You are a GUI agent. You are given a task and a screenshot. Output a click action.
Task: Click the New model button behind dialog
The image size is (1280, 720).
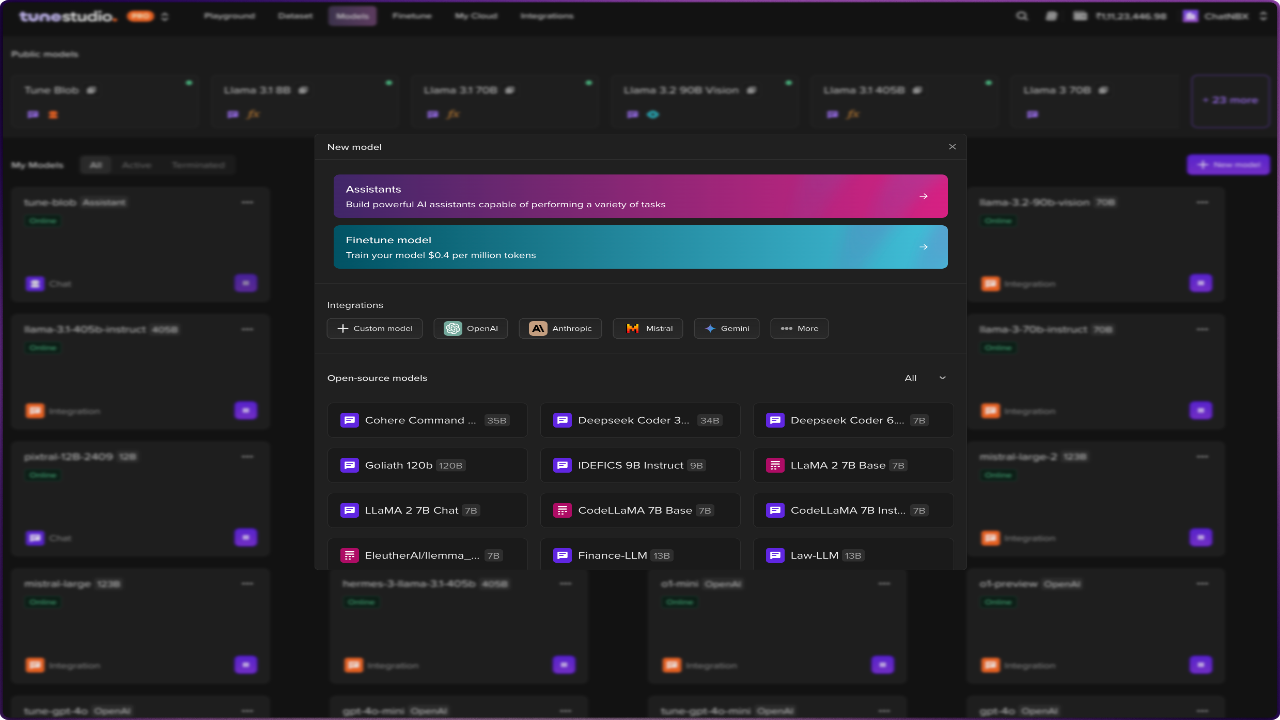1228,164
